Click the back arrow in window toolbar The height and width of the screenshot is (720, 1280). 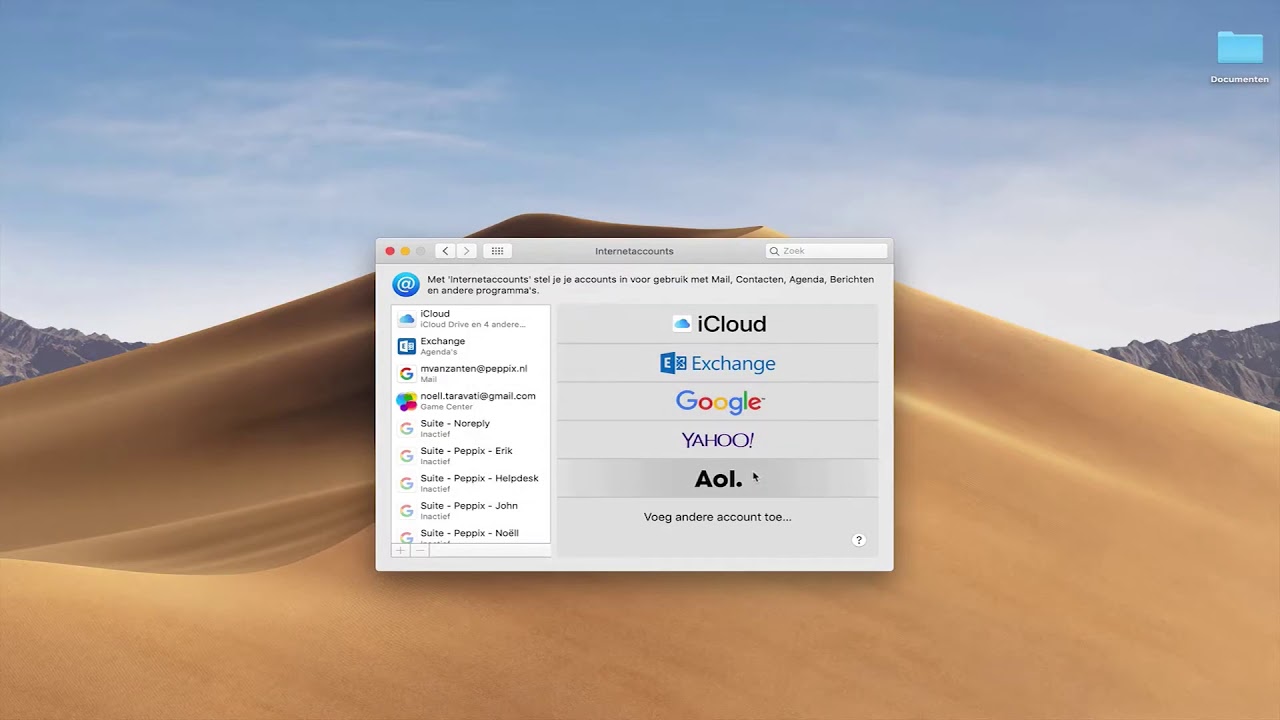coord(445,251)
